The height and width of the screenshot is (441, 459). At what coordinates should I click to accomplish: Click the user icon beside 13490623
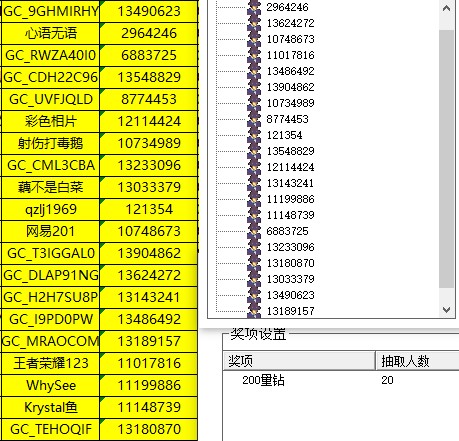[254, 295]
